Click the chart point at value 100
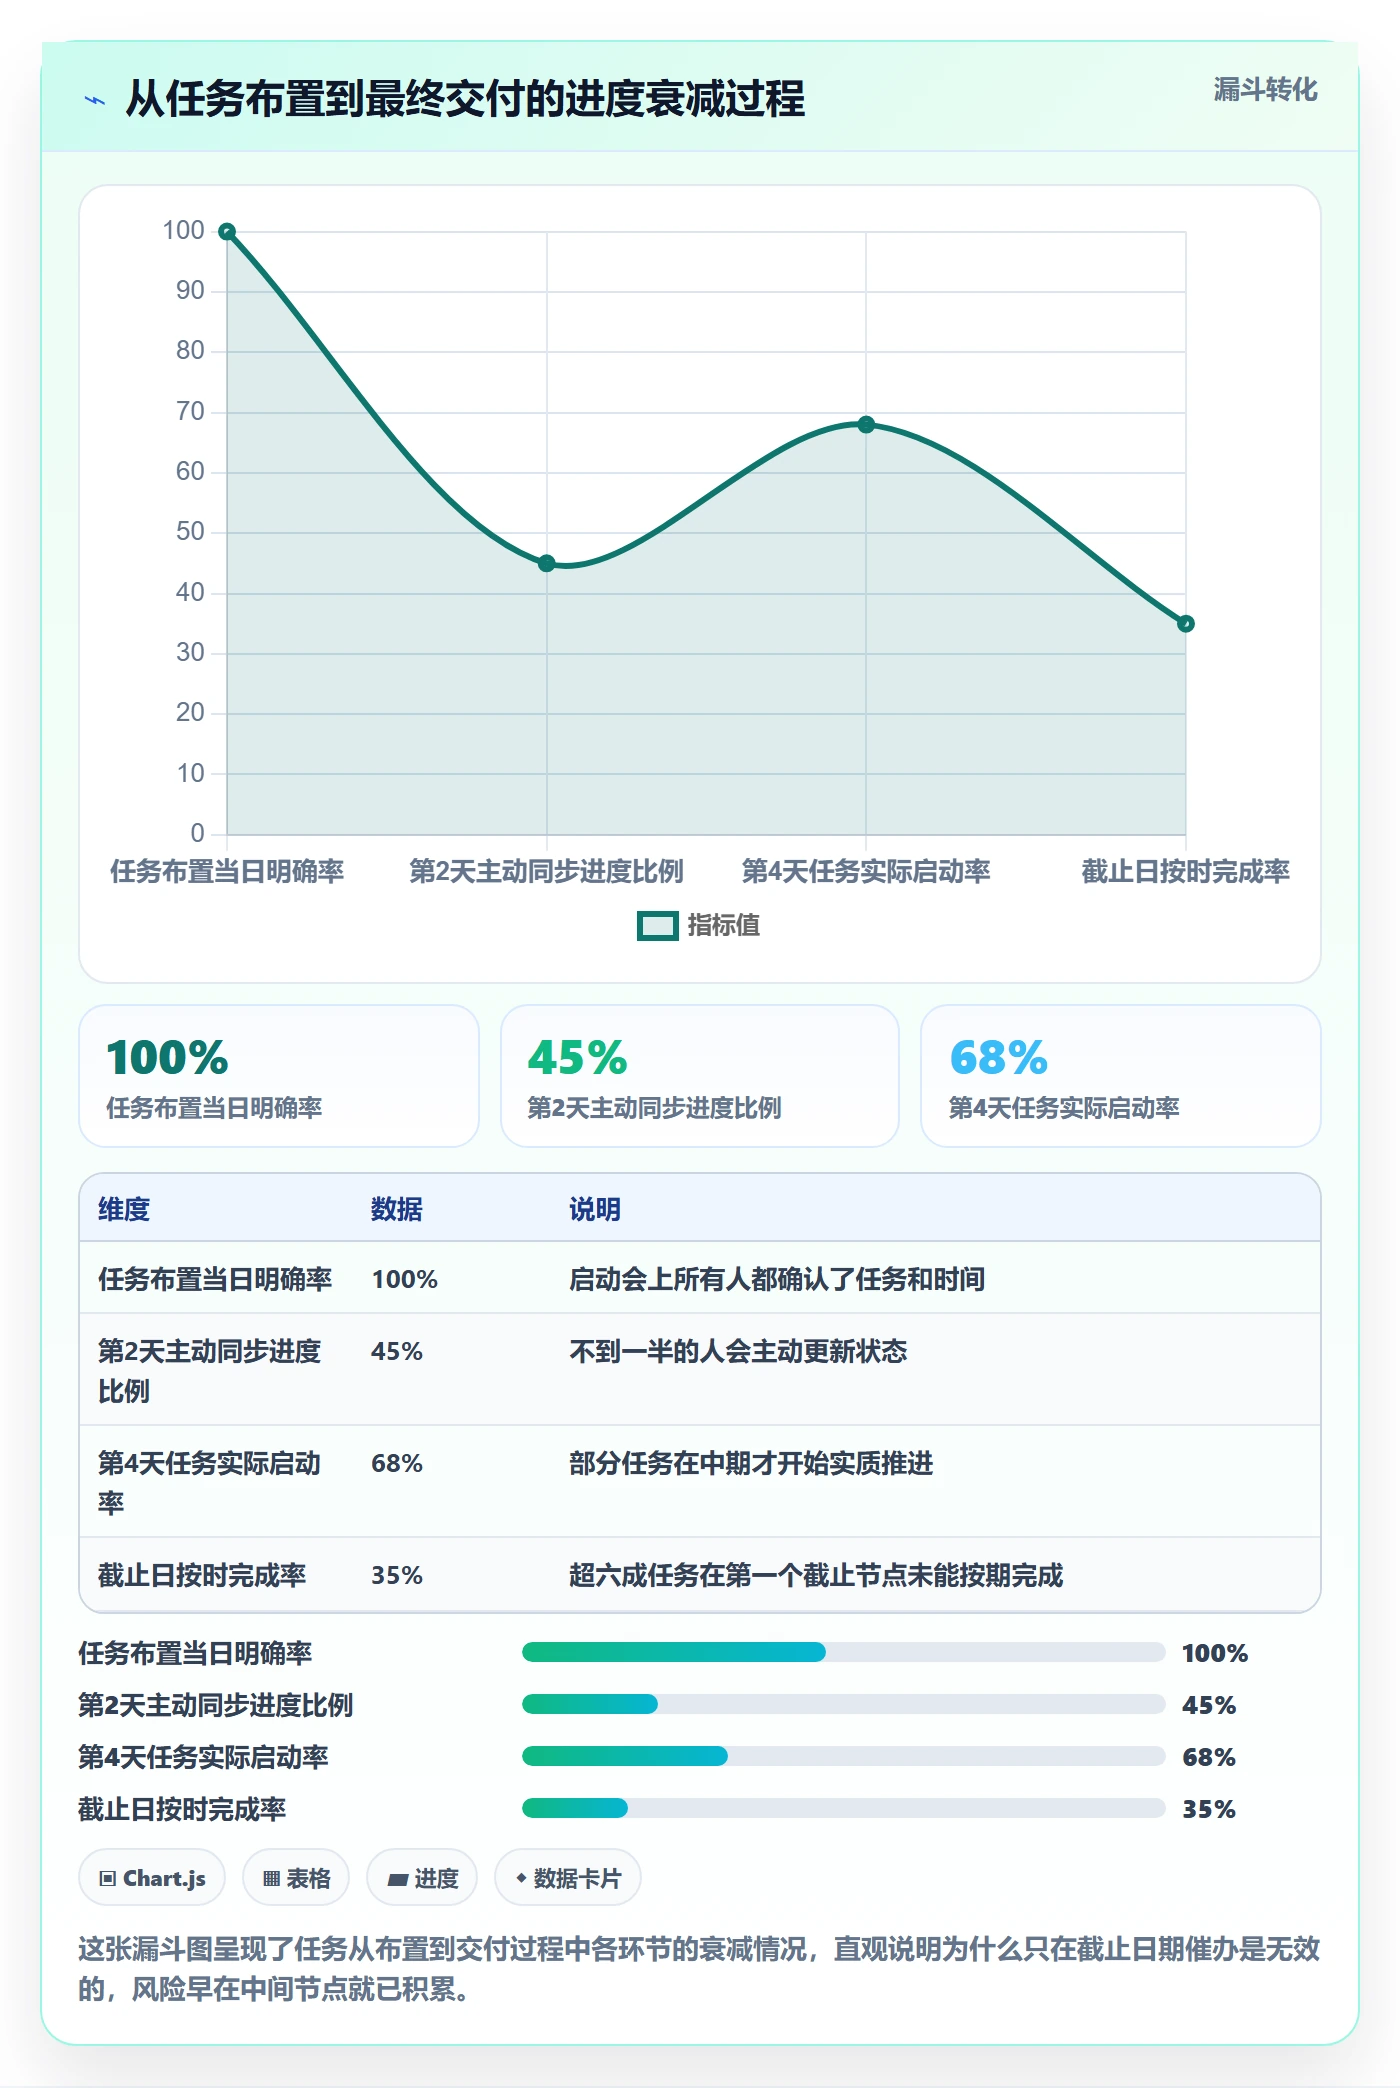Viewport: 1400px width, 2088px height. [227, 232]
